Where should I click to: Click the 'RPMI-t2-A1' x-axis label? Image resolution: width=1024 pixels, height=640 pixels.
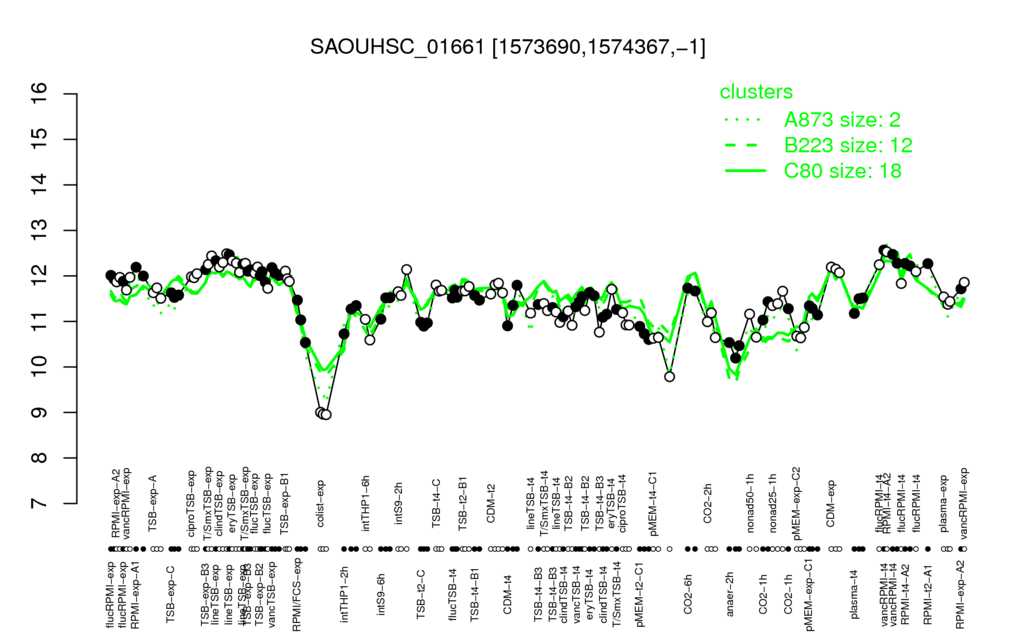coord(928,593)
